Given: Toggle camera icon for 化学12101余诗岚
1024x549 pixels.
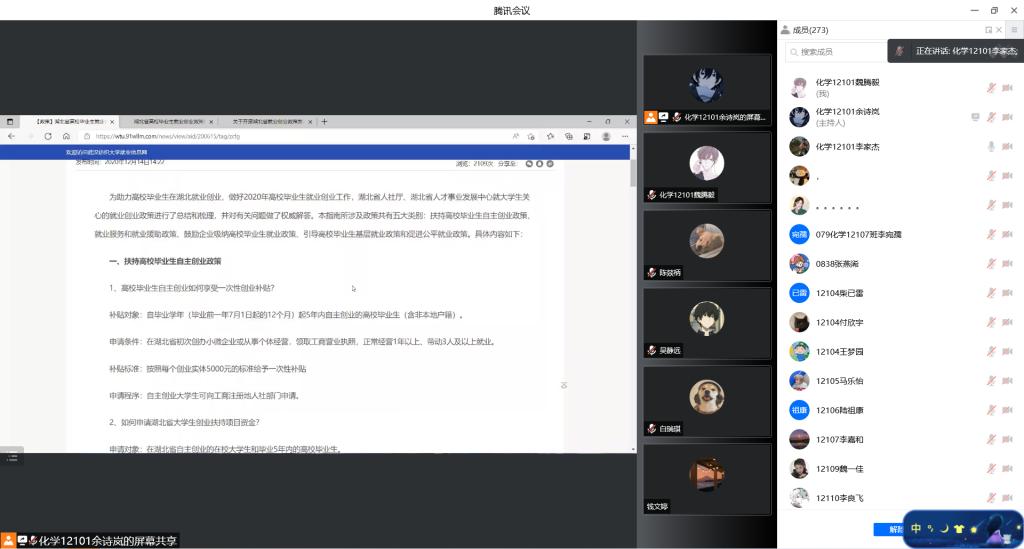Looking at the screenshot, I should click(1008, 117).
